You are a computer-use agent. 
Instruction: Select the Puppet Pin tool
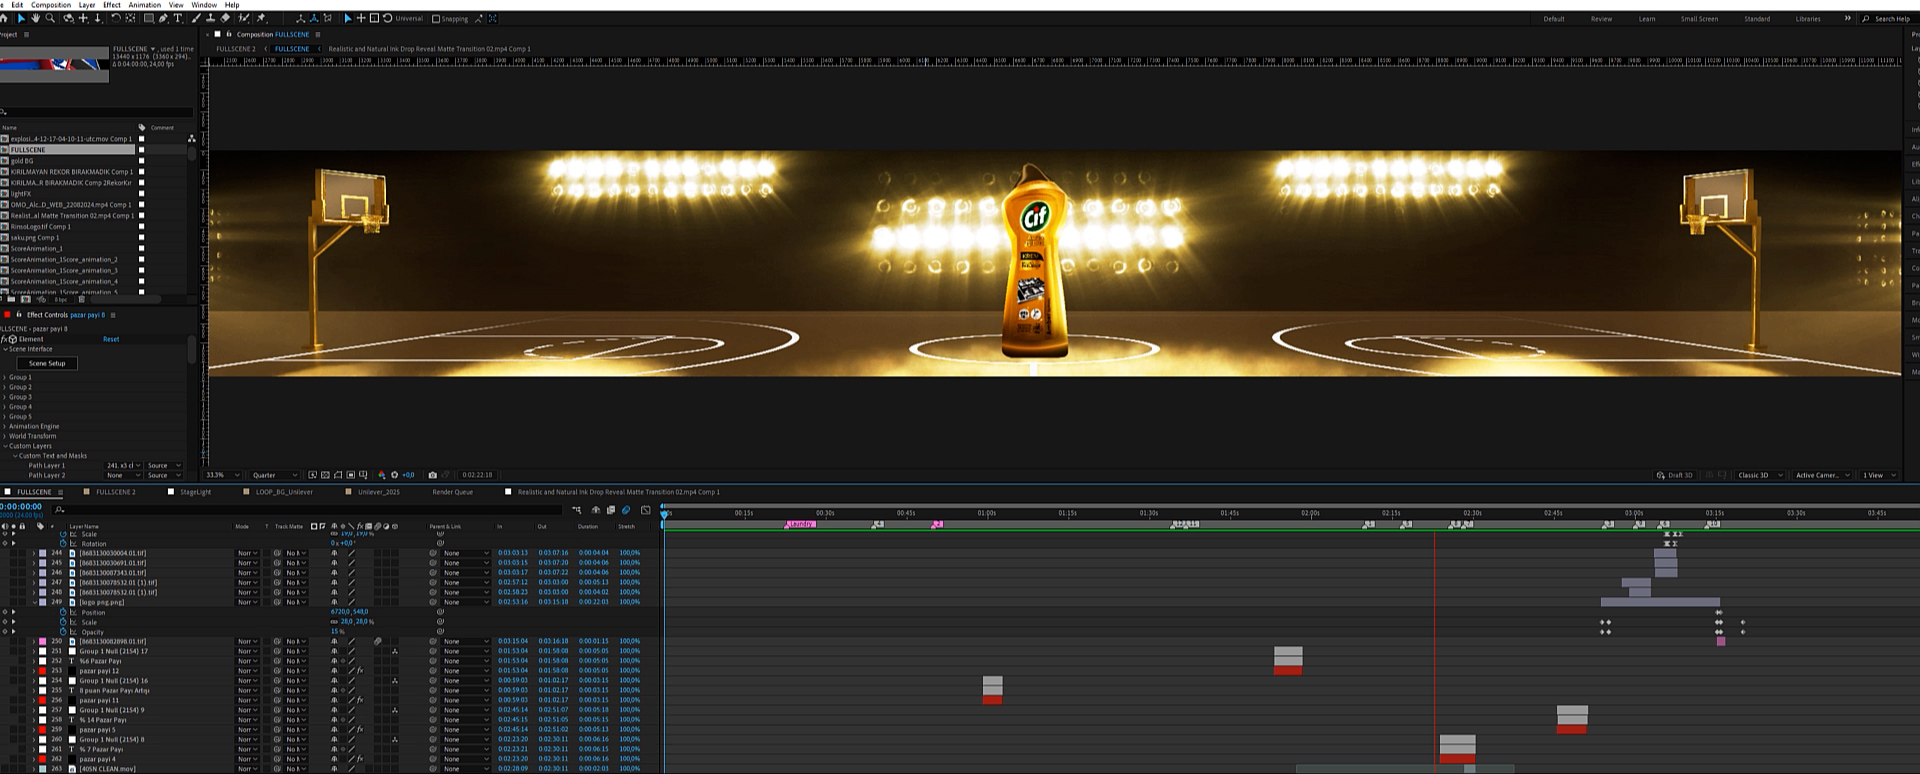coord(261,18)
